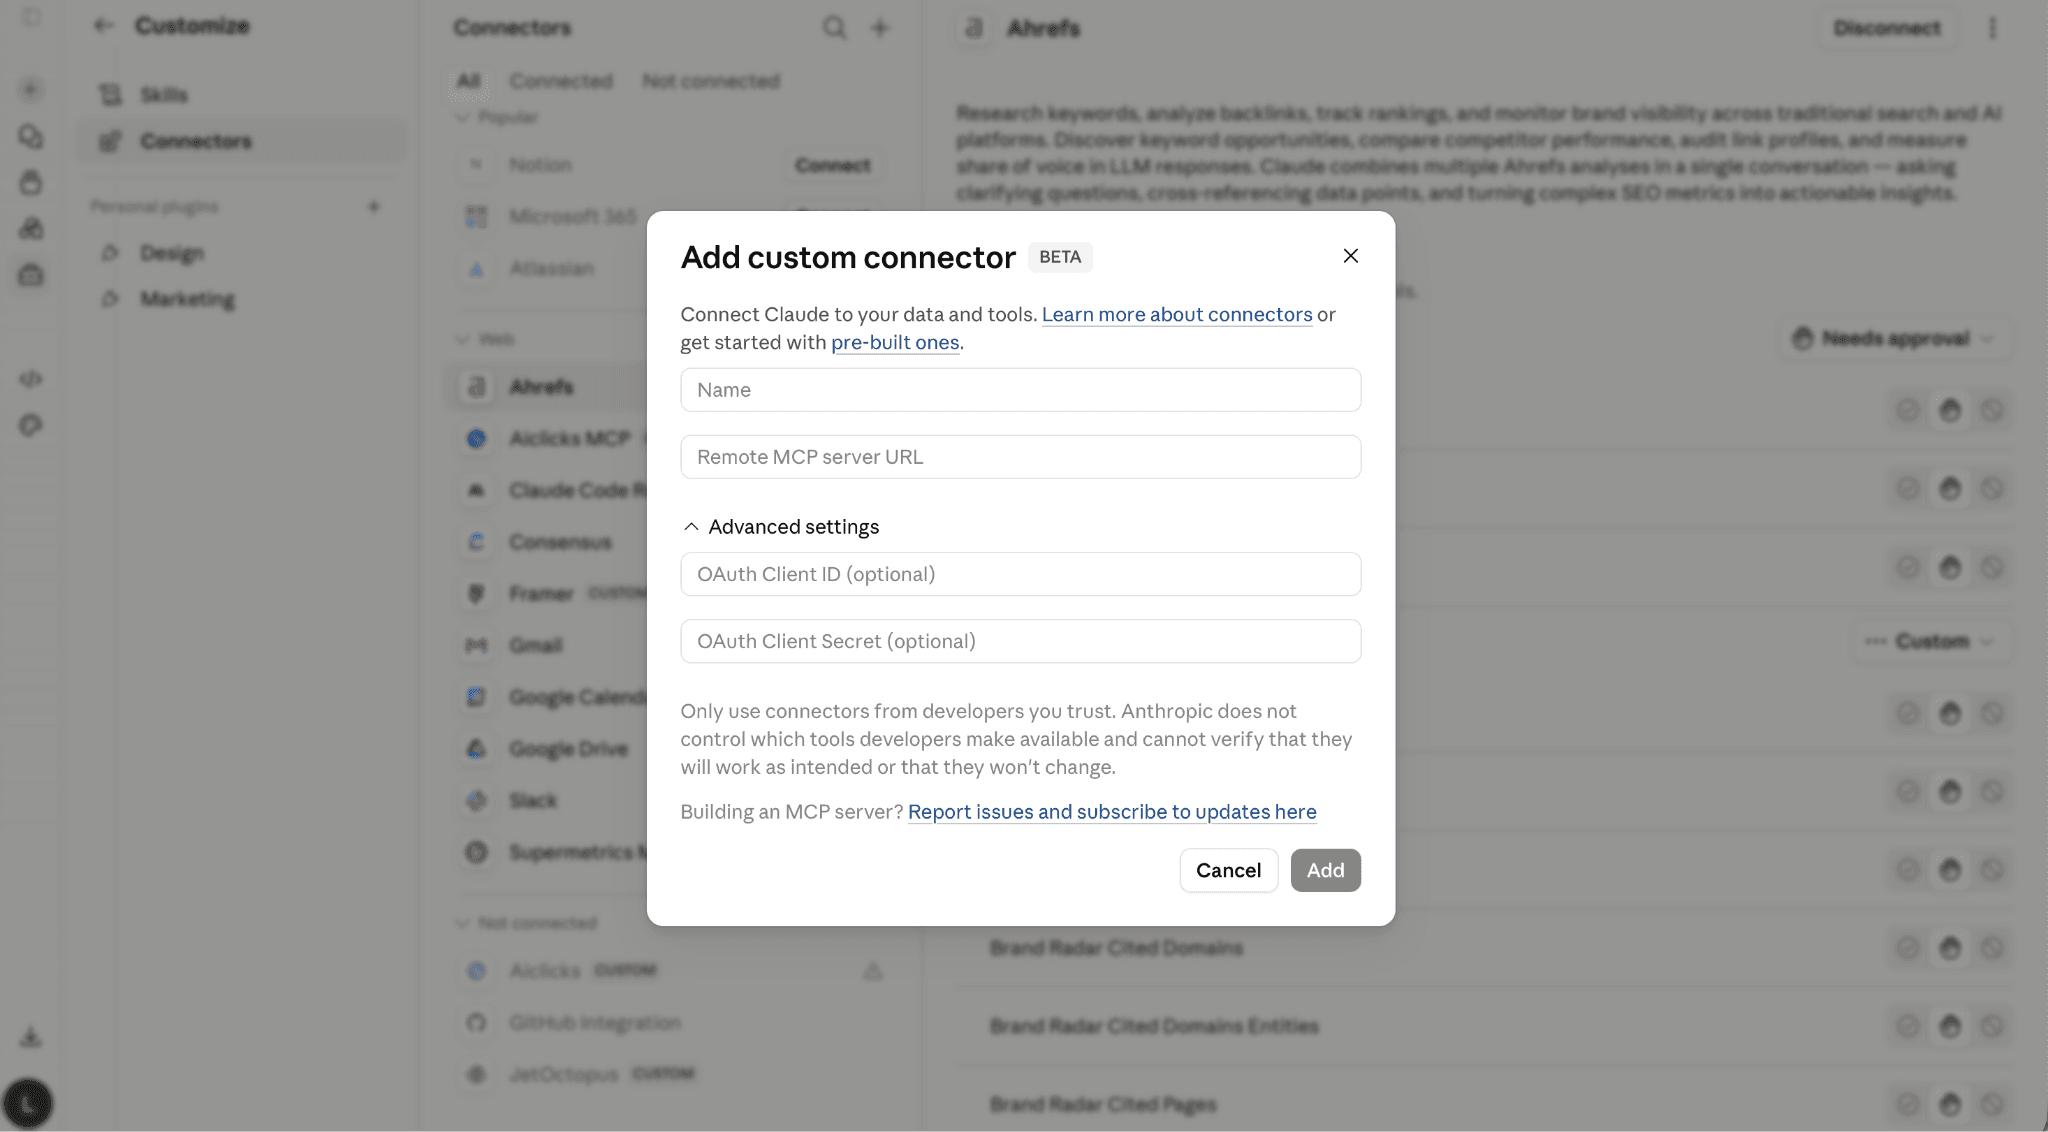This screenshot has width=2048, height=1132.
Task: Select the OAuth Client Secret field
Action: tap(1020, 641)
